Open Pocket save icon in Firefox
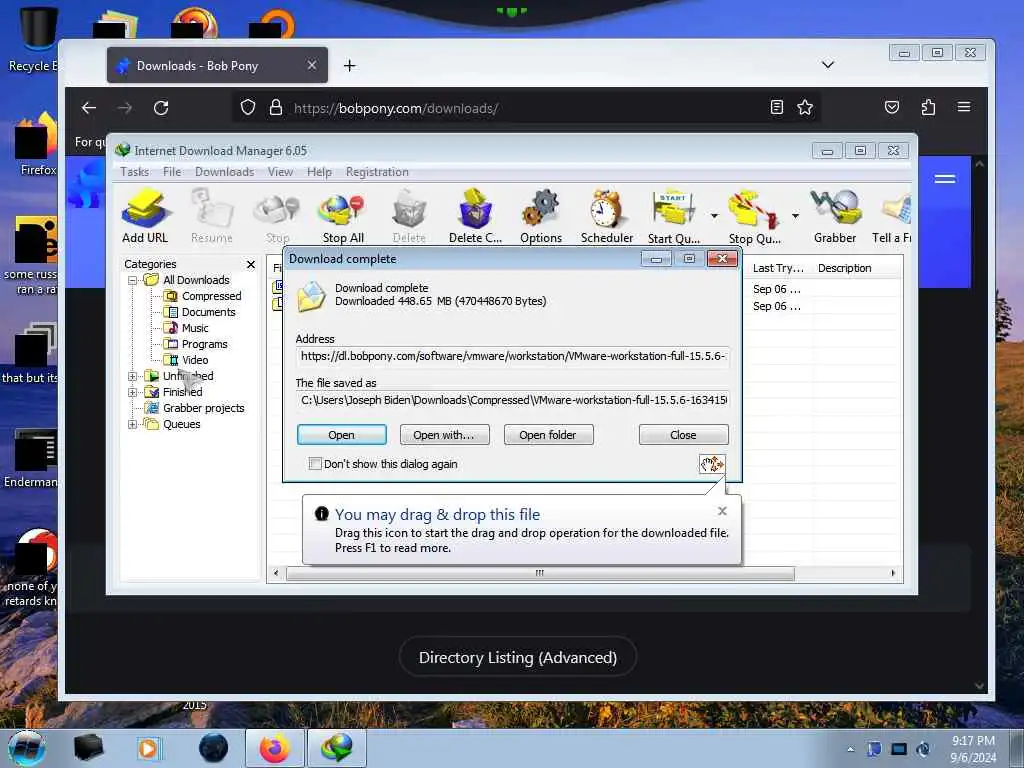Image resolution: width=1024 pixels, height=768 pixels. (892, 107)
